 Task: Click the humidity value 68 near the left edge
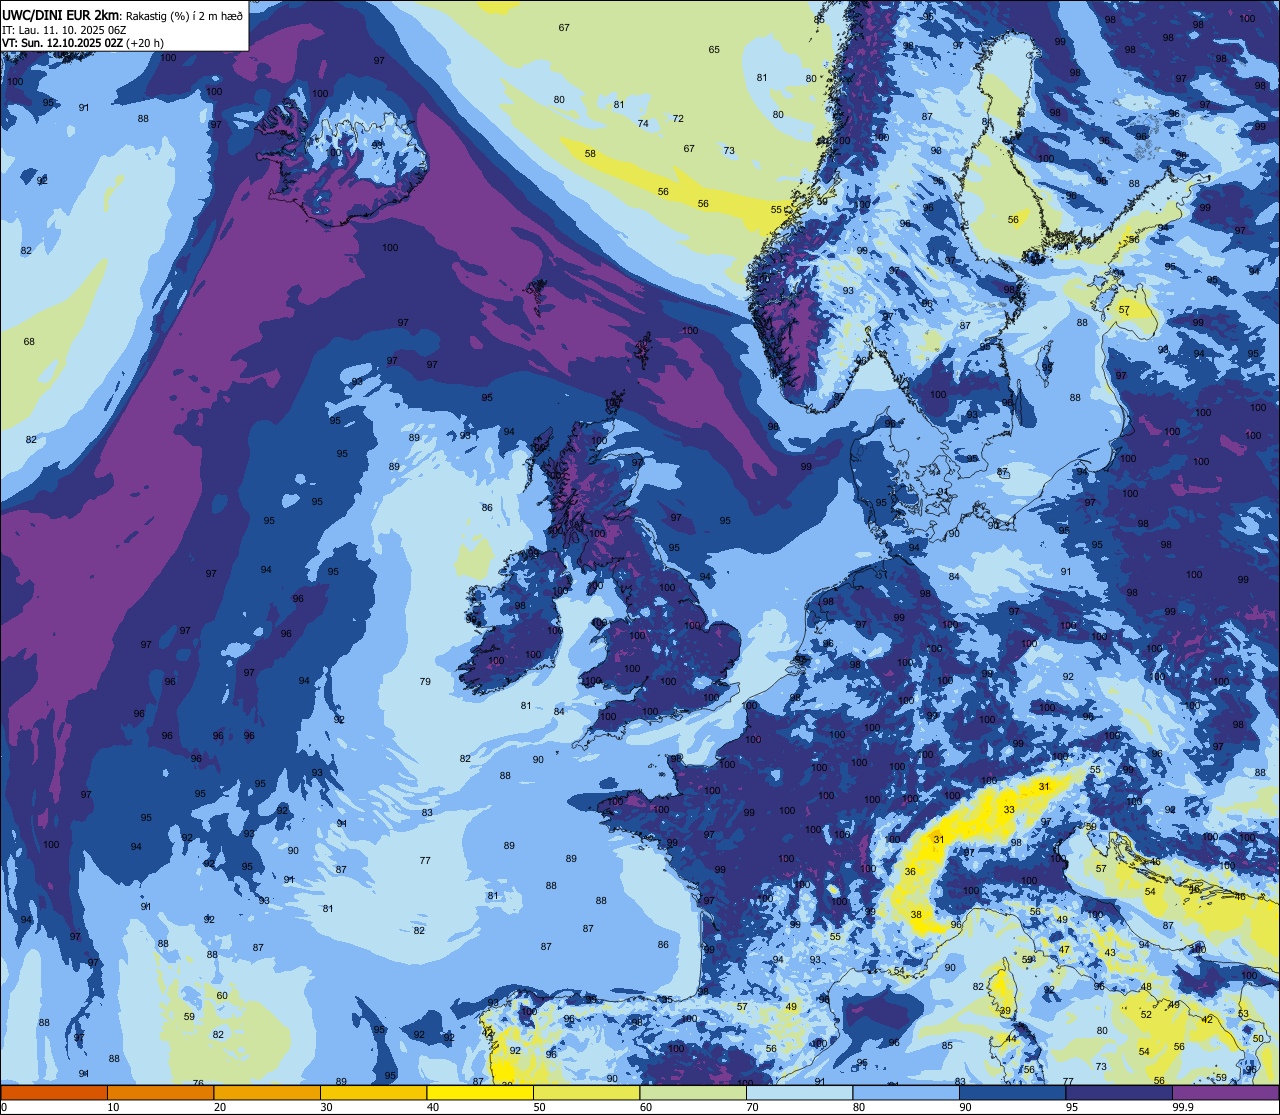coord(29,342)
